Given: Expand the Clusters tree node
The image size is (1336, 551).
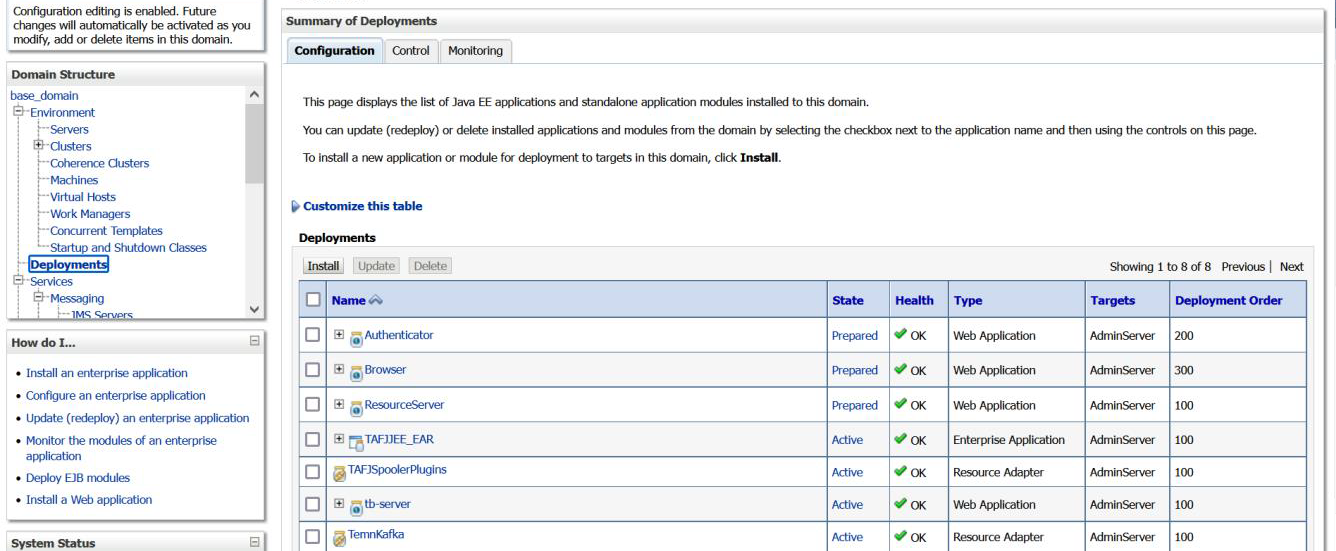Looking at the screenshot, I should tap(41, 146).
